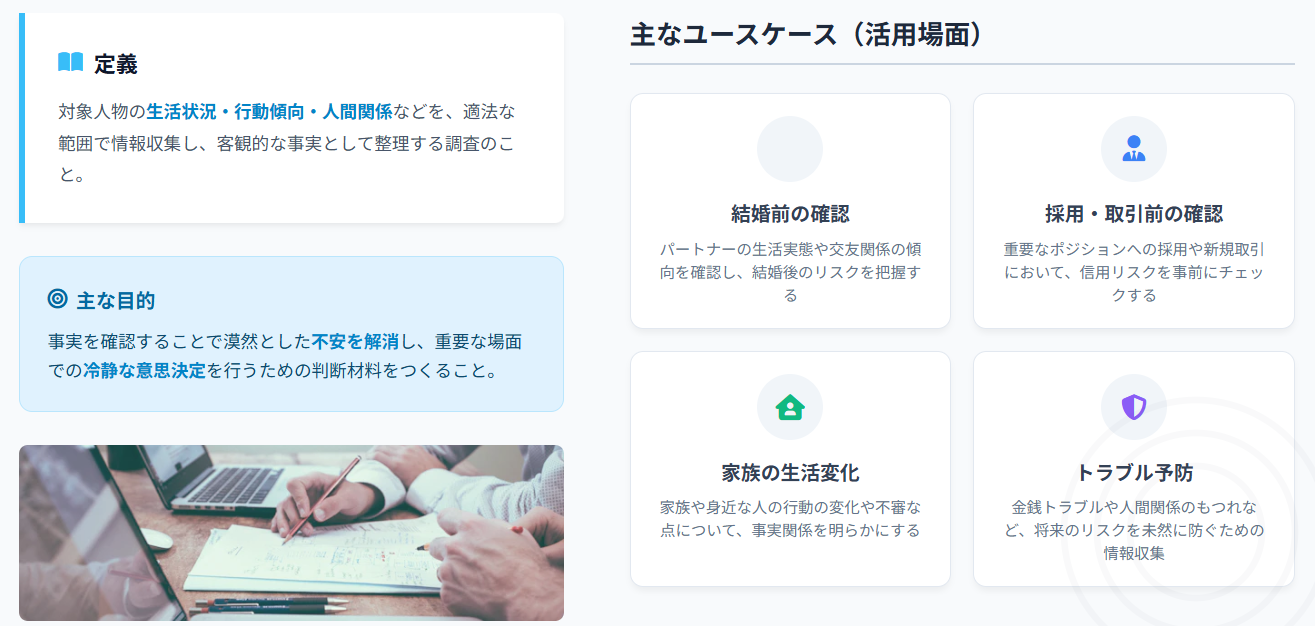Click the description under 結婚前の確認
This screenshot has width=1315, height=626.
point(790,271)
